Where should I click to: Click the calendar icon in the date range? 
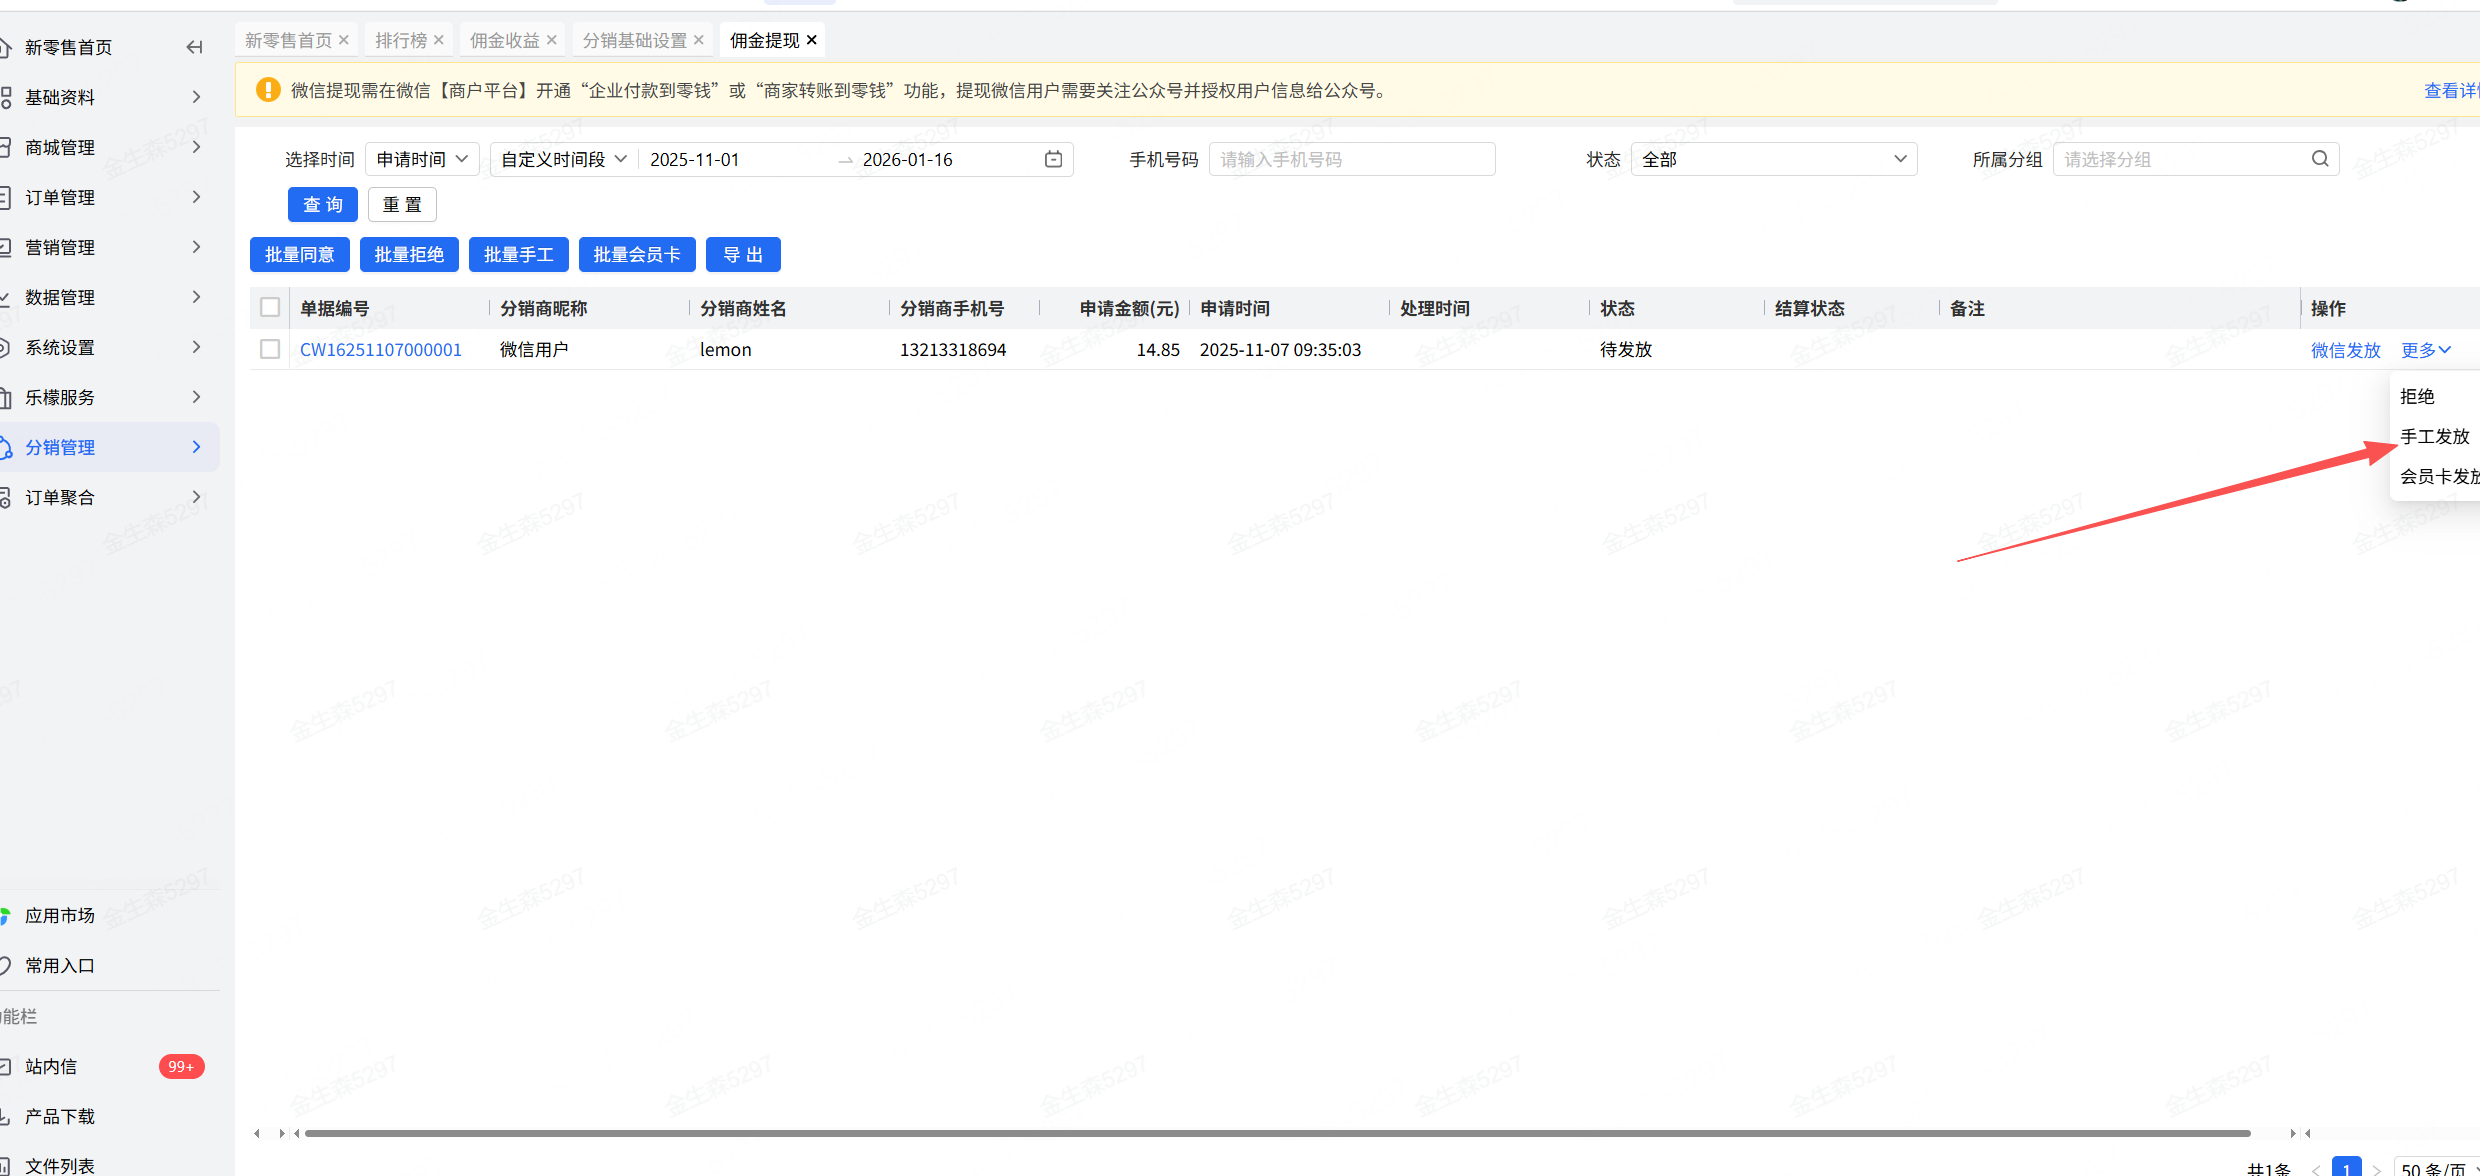pyautogui.click(x=1053, y=159)
